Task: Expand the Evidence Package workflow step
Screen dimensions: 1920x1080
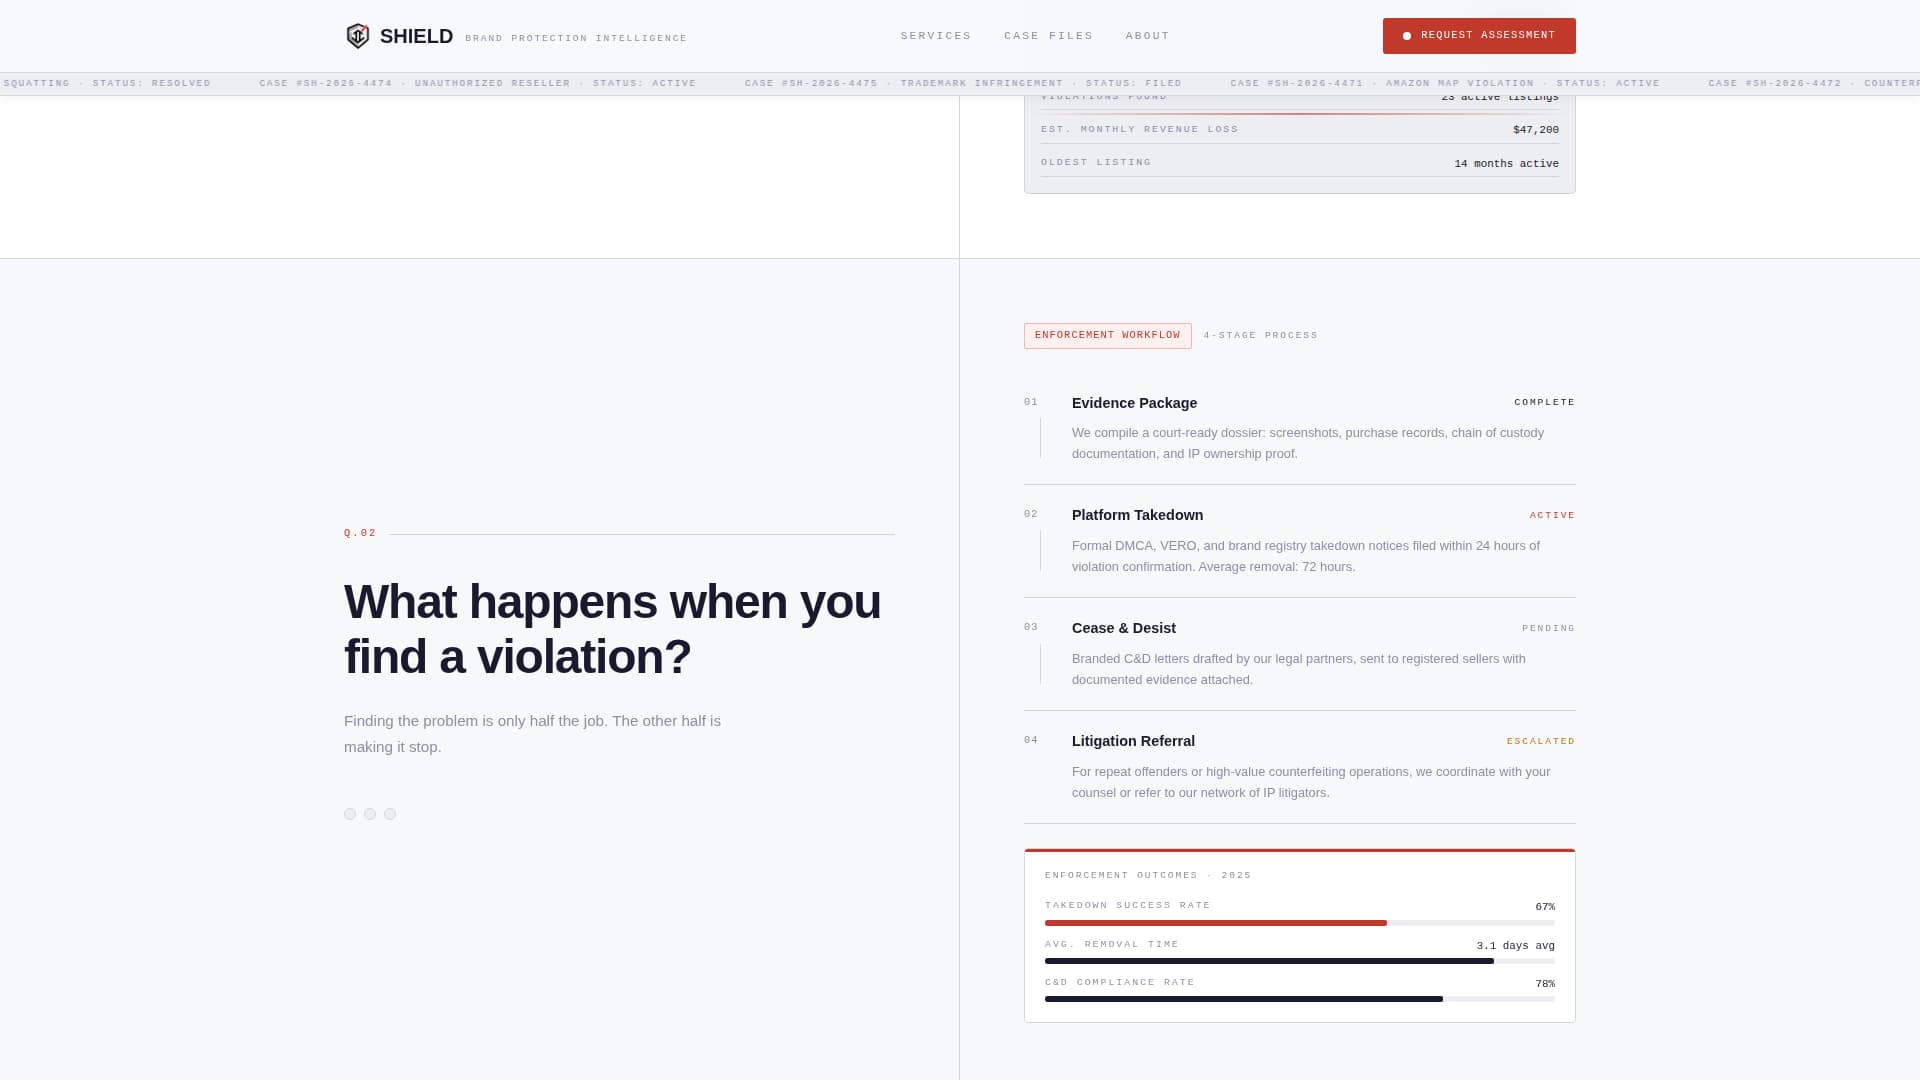Action: (1134, 403)
